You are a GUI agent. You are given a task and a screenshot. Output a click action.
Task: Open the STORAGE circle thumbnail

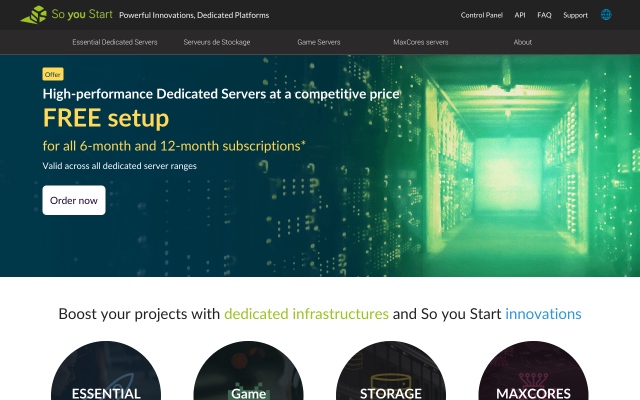[391, 371]
